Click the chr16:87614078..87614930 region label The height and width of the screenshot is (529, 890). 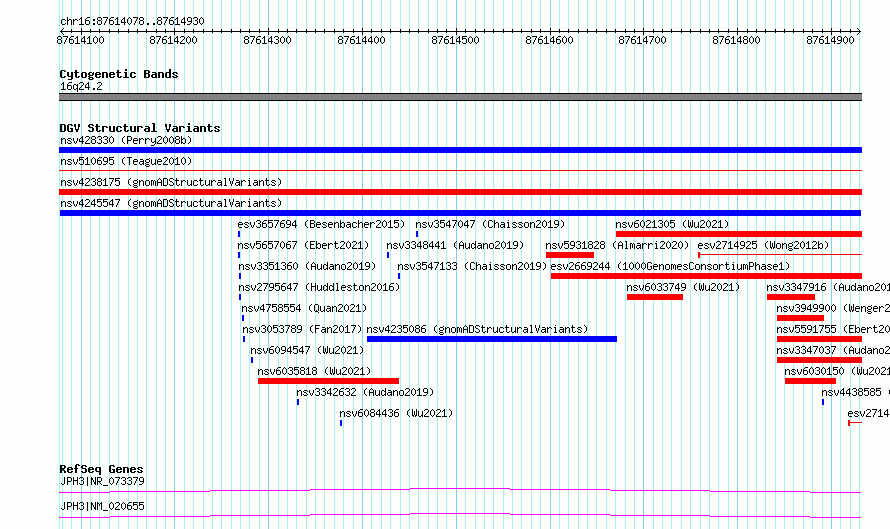pyautogui.click(x=132, y=21)
